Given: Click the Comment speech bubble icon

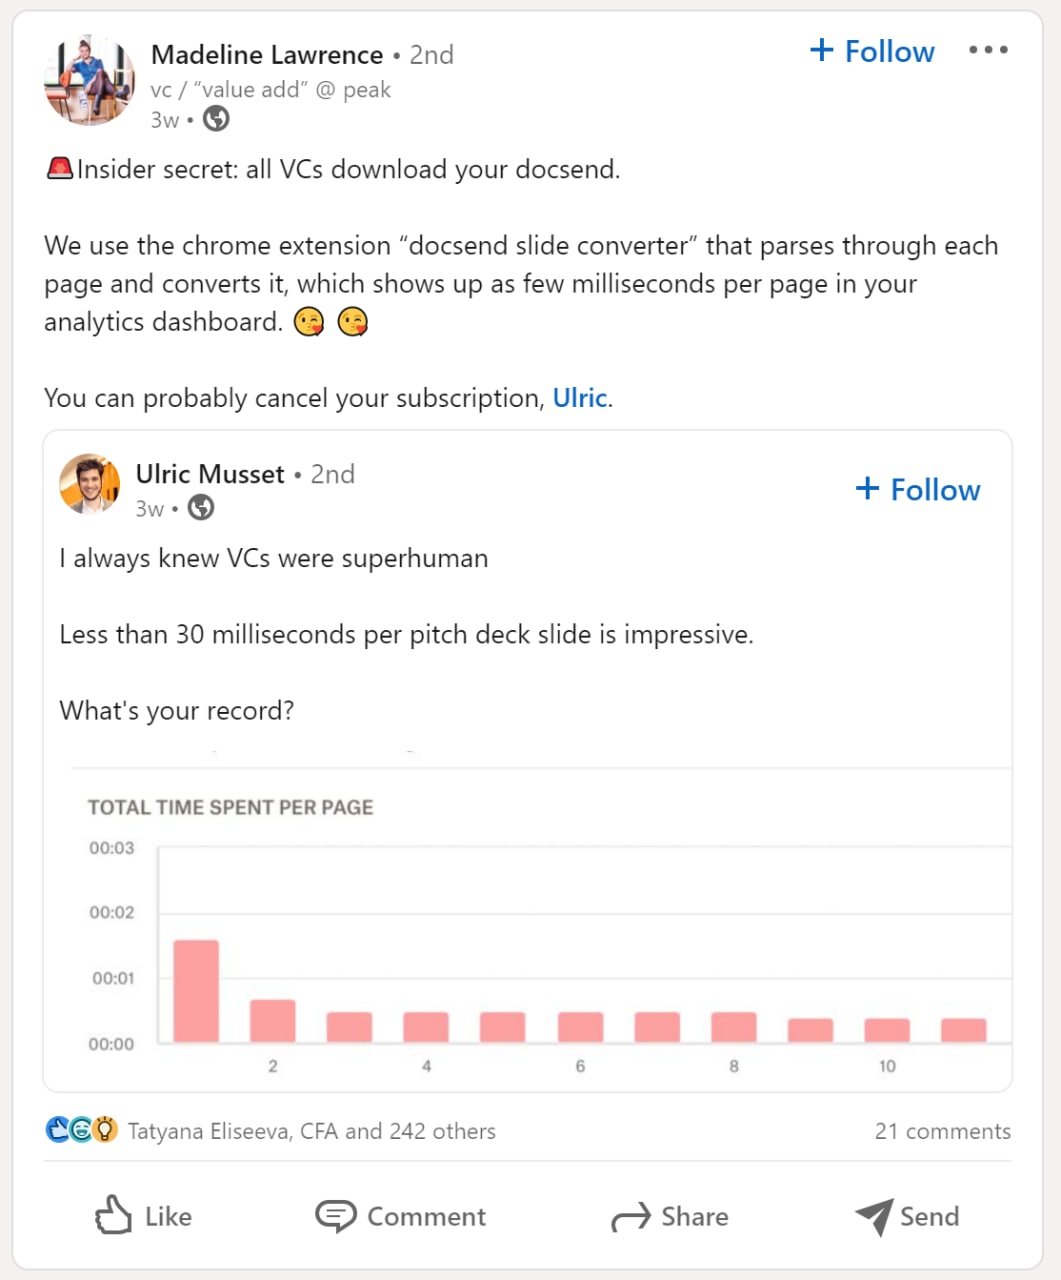Looking at the screenshot, I should (335, 1215).
